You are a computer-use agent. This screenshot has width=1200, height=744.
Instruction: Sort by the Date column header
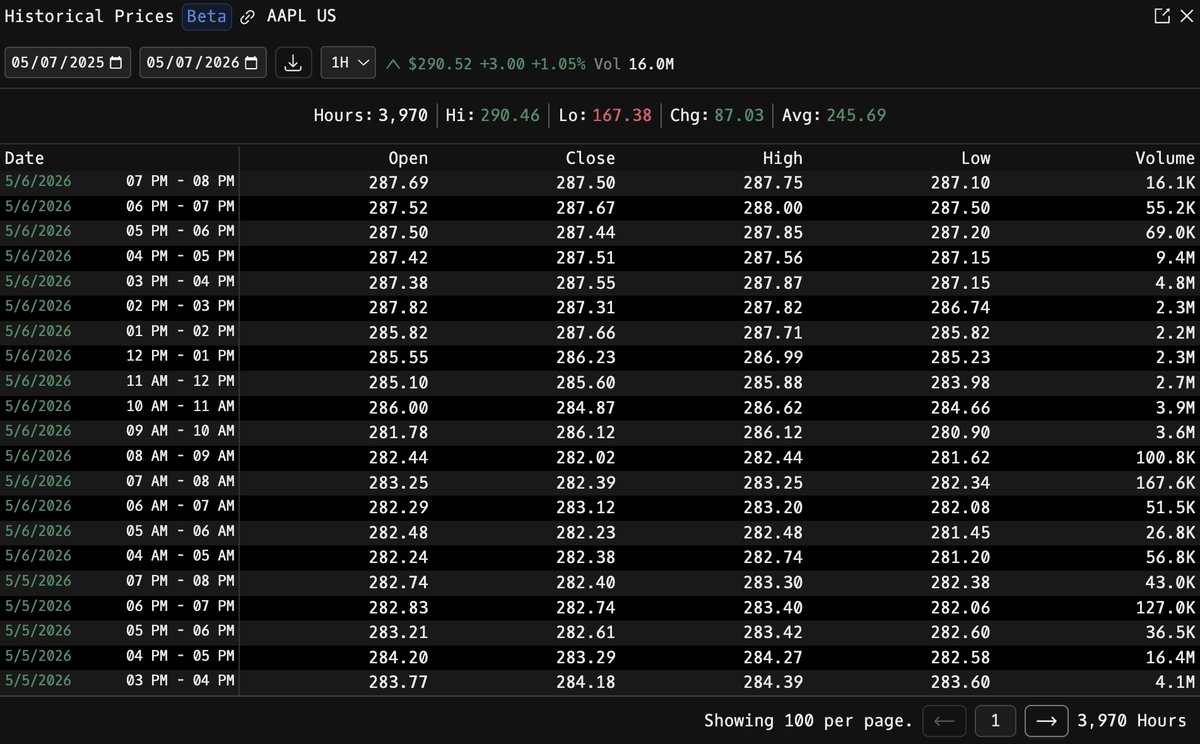click(x=25, y=158)
